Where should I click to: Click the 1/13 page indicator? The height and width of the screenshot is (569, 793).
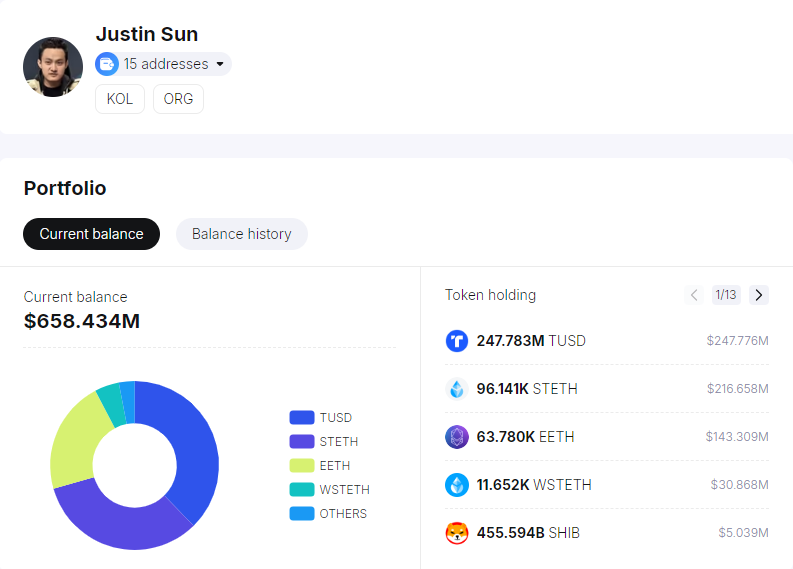(x=725, y=295)
